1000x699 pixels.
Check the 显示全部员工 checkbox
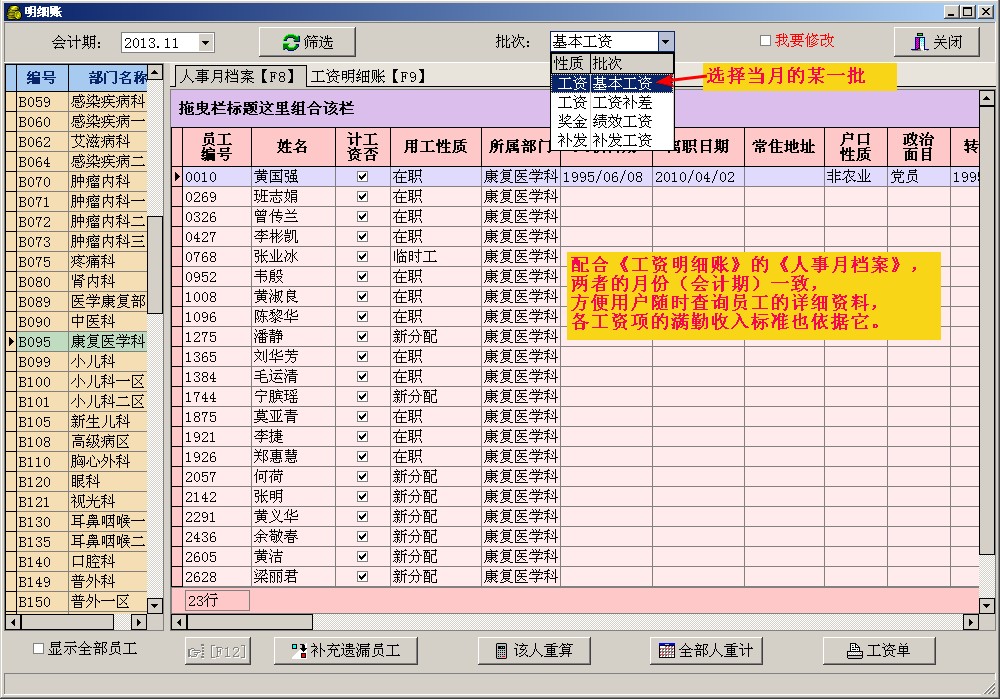tap(39, 649)
